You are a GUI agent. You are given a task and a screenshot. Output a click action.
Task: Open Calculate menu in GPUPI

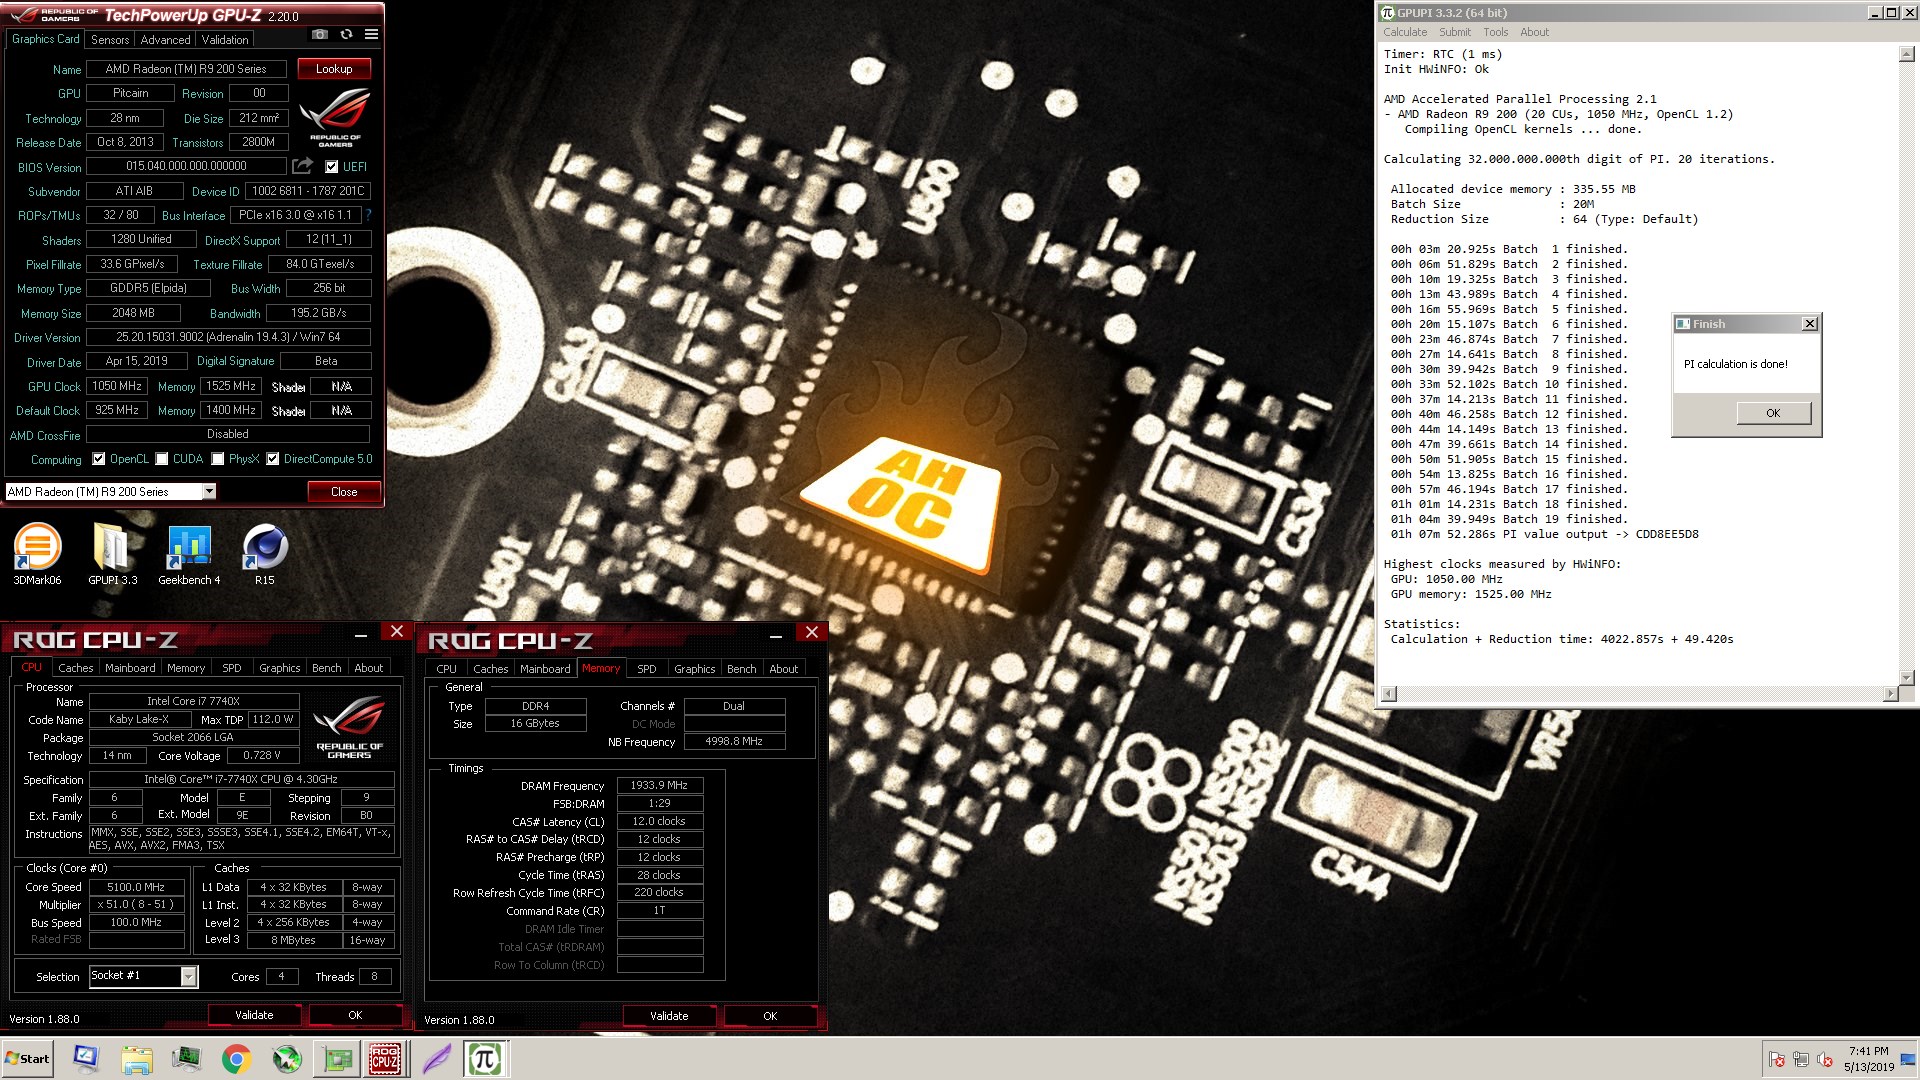pyautogui.click(x=1405, y=32)
